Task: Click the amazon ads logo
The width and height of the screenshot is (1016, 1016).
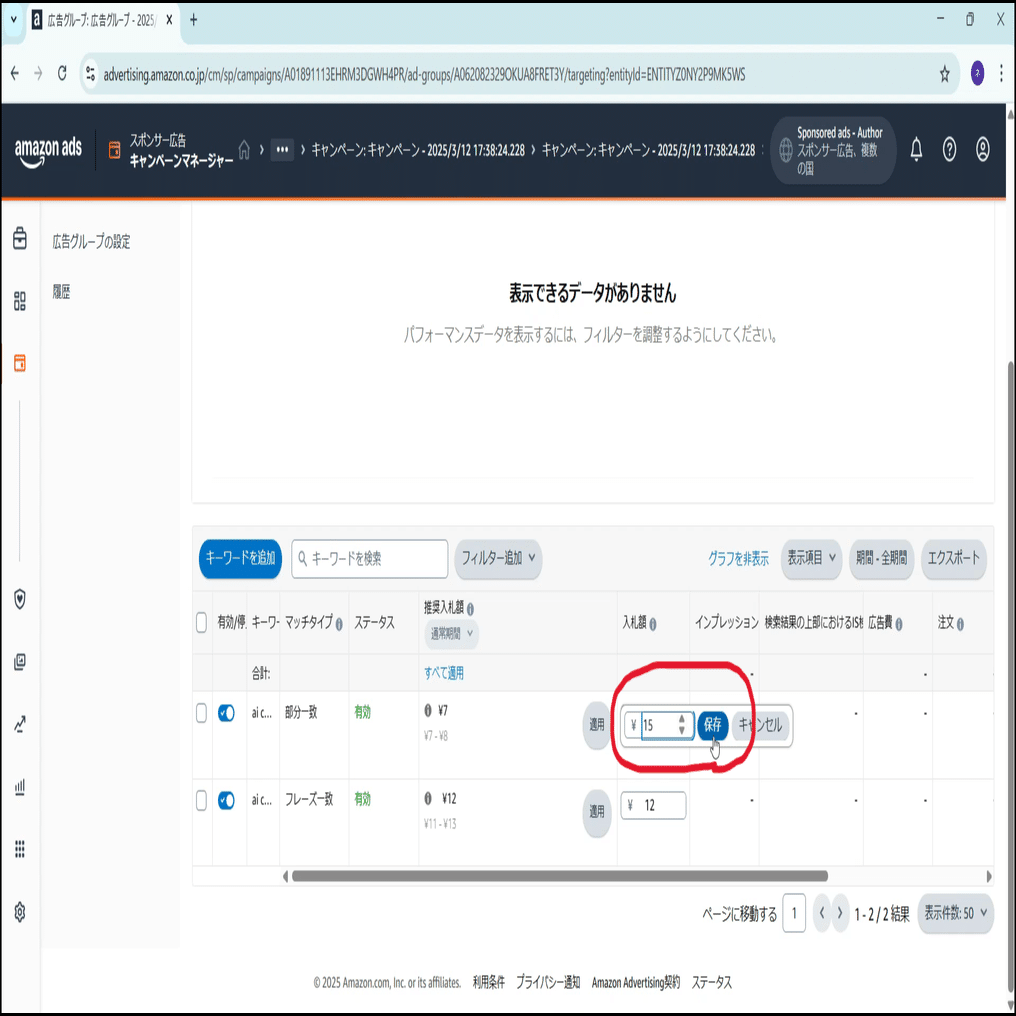Action: pos(48,152)
